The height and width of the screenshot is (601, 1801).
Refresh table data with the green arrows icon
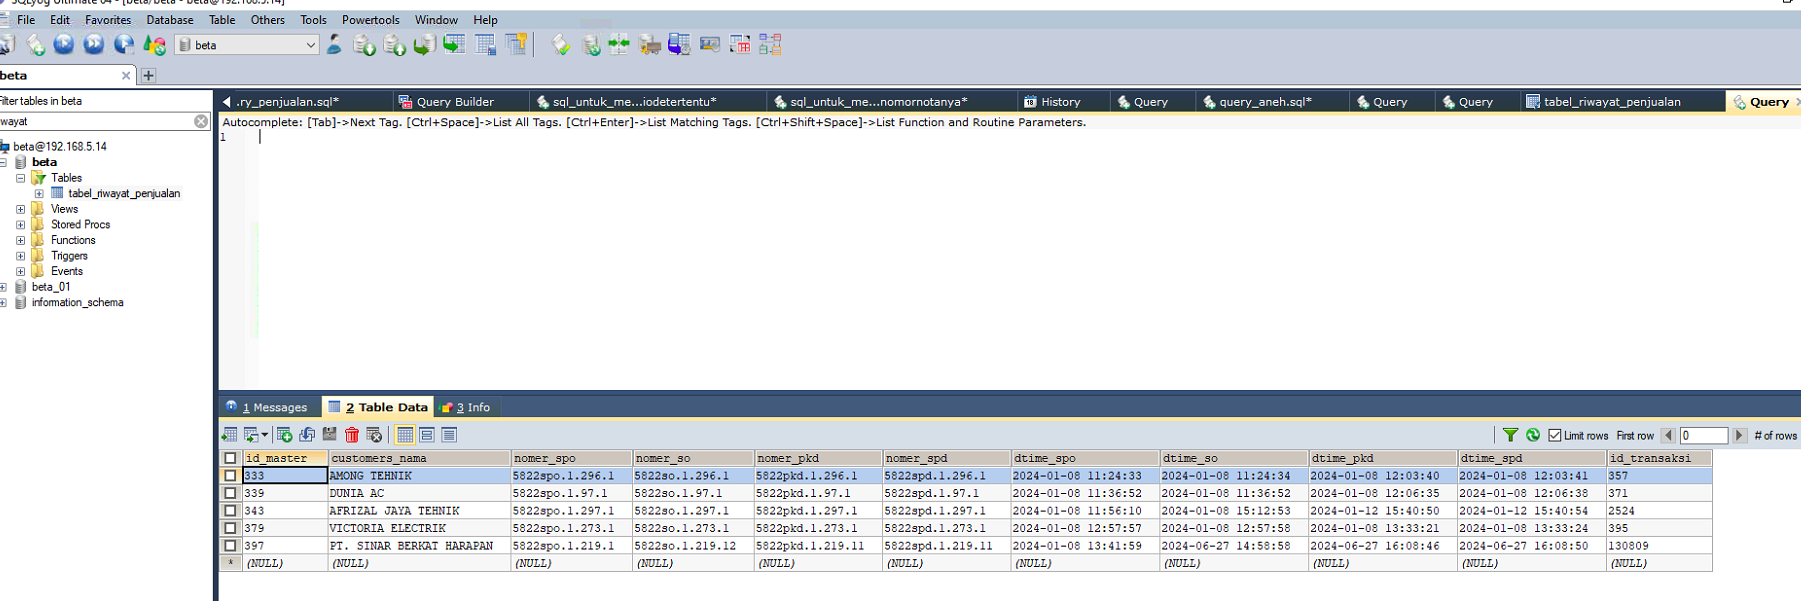[1532, 435]
